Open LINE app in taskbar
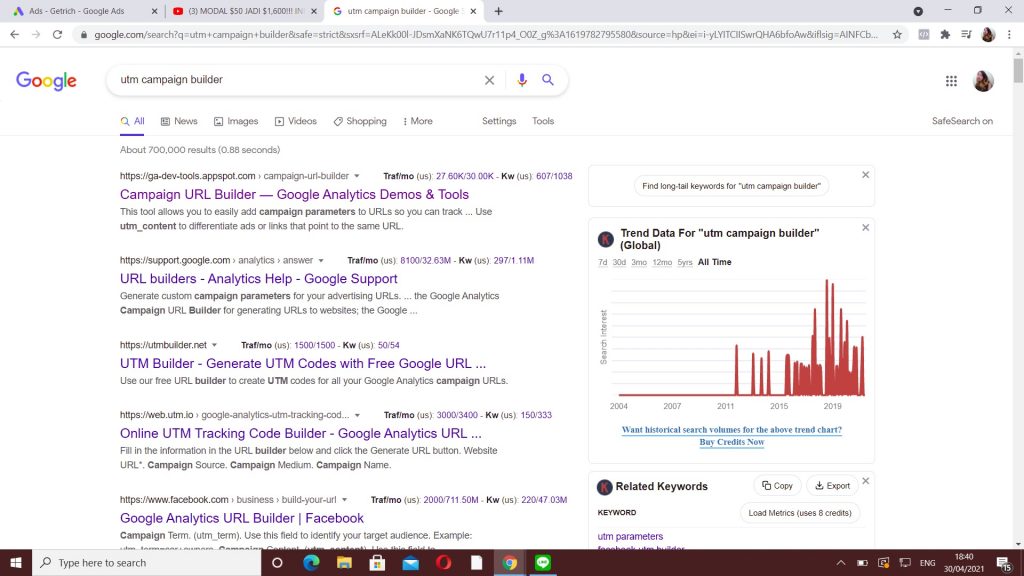Screen dimensions: 1024x576 [x=543, y=562]
